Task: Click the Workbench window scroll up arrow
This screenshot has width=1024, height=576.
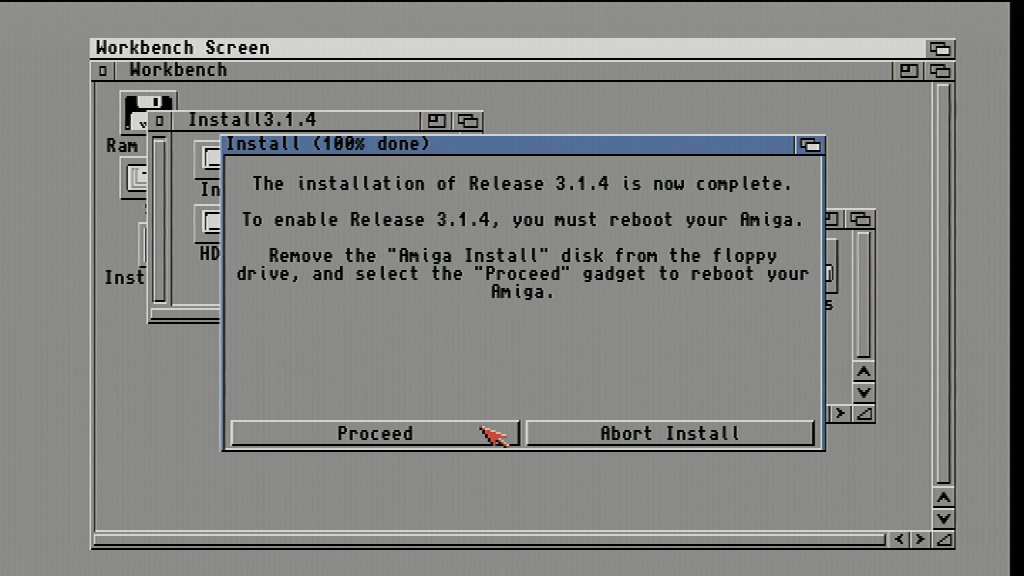Action: coord(943,498)
